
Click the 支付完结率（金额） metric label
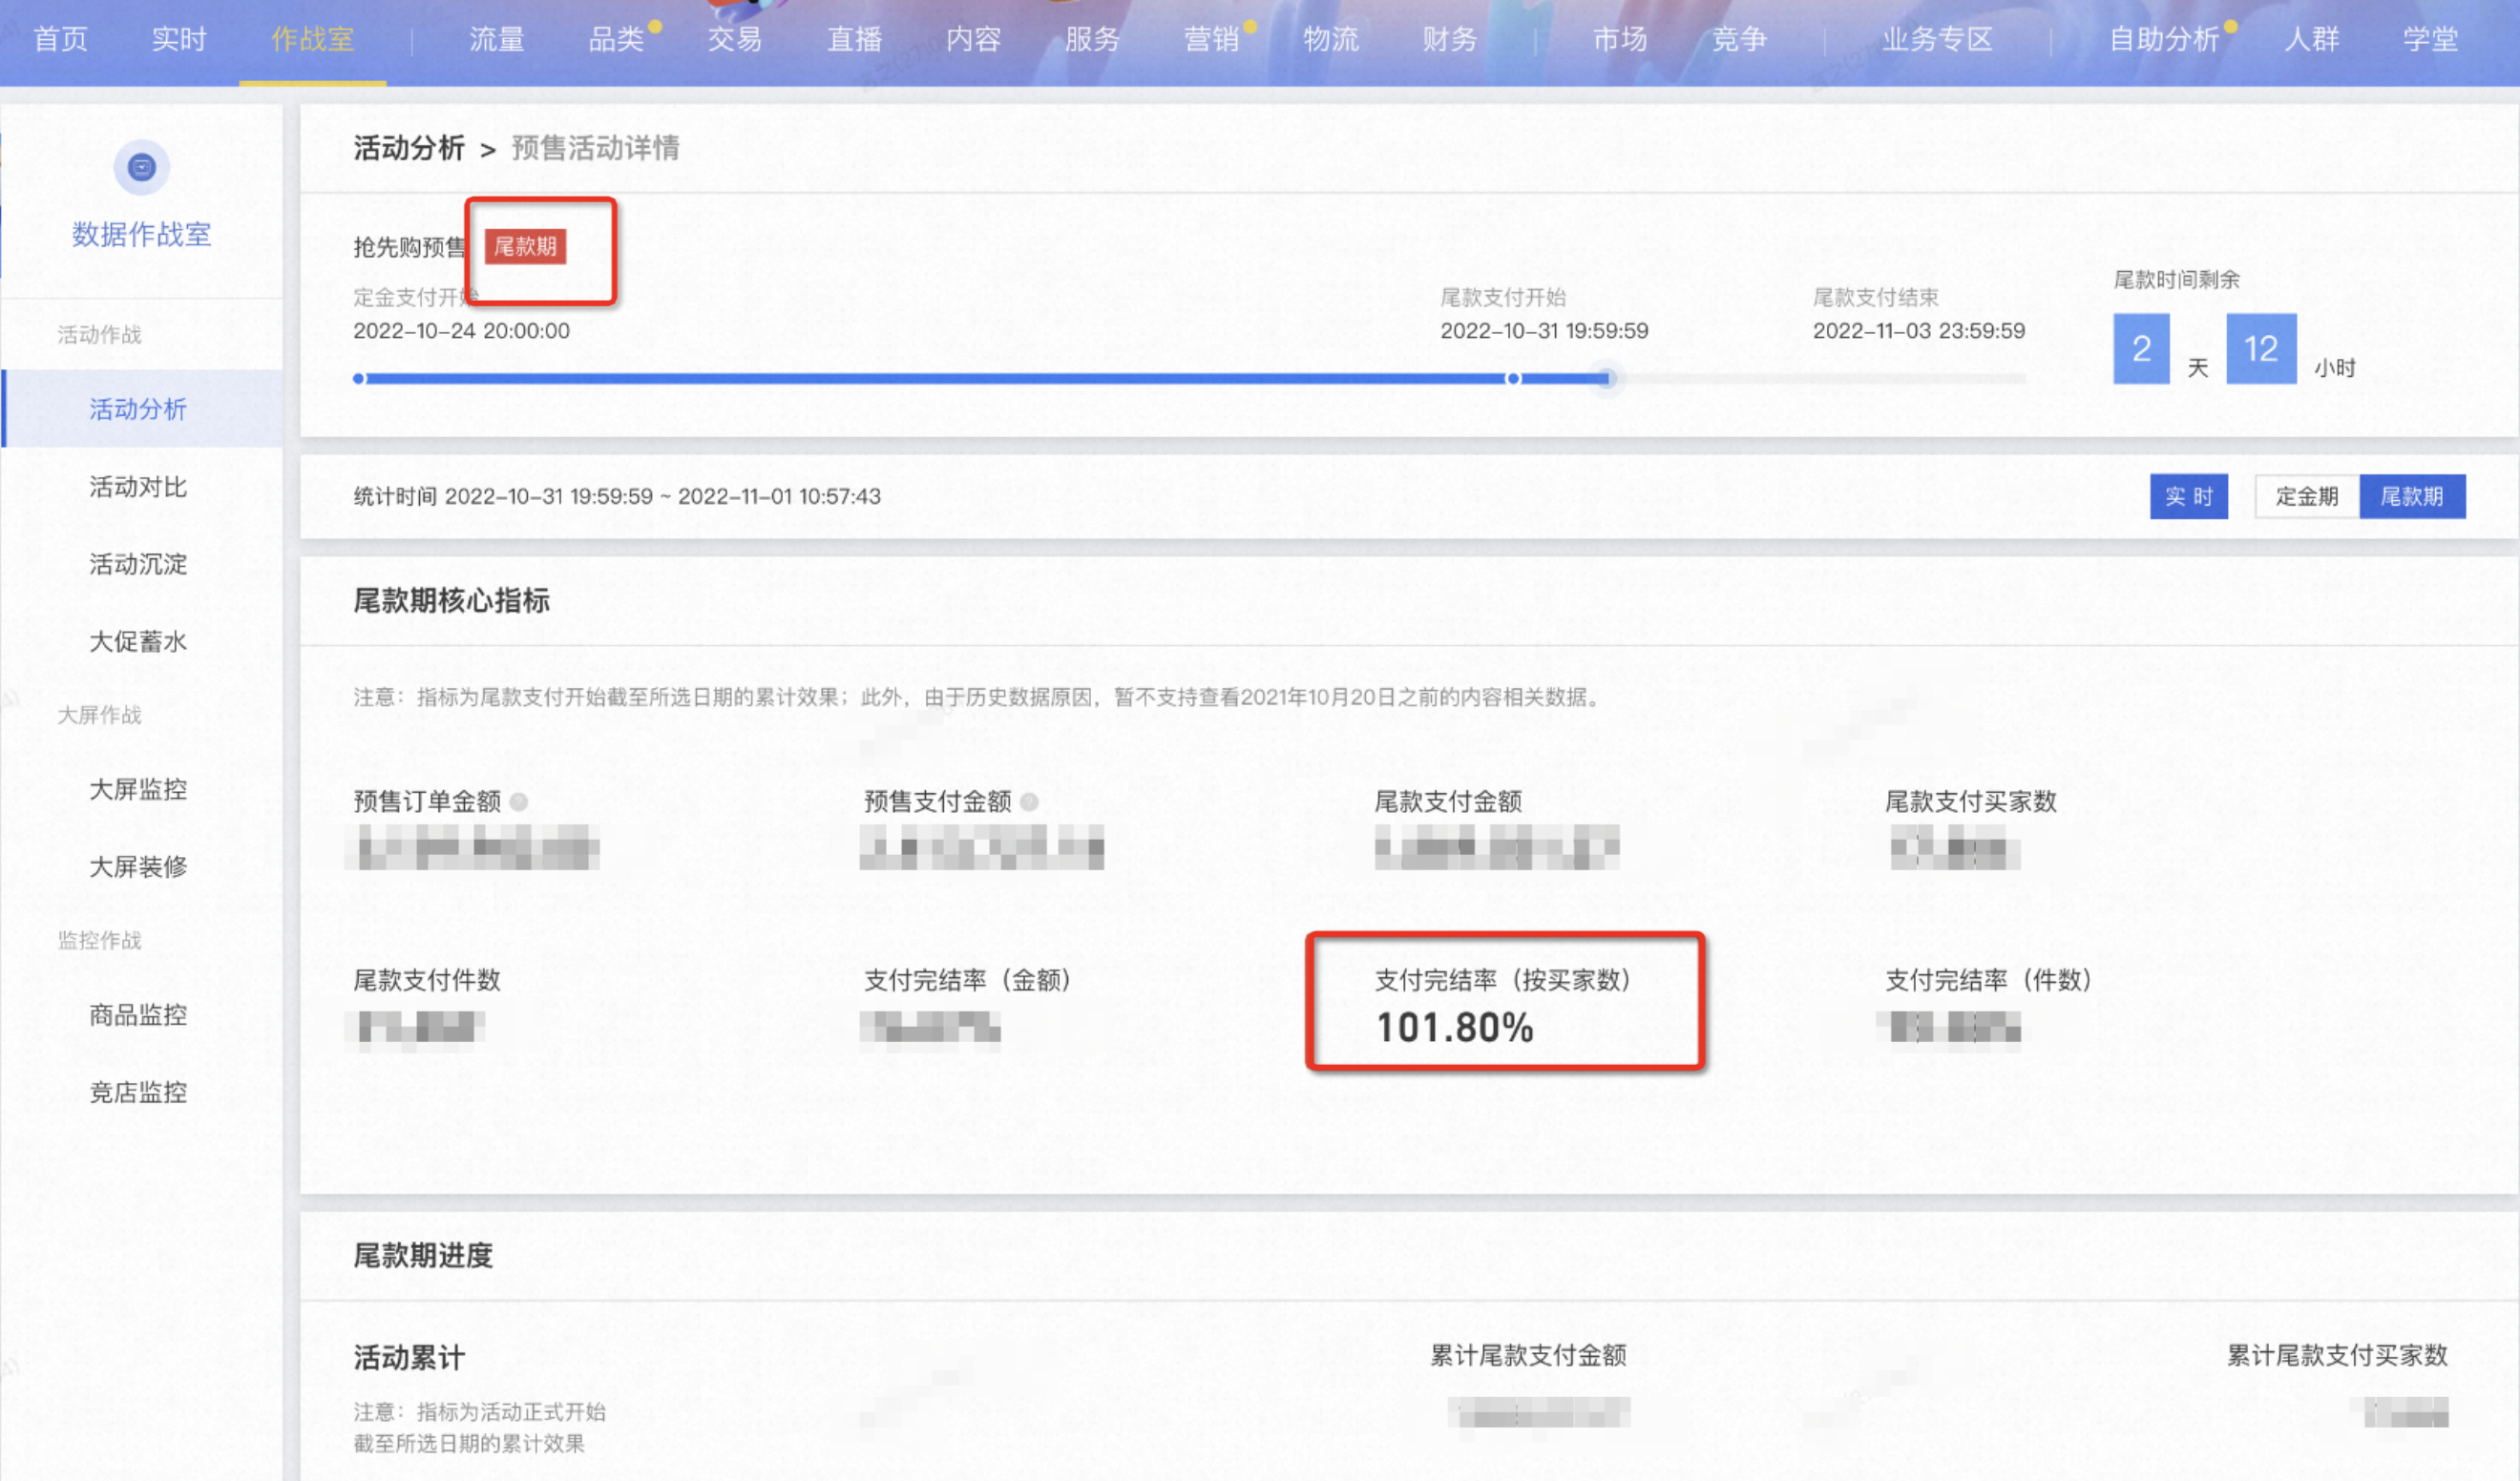tap(968, 980)
